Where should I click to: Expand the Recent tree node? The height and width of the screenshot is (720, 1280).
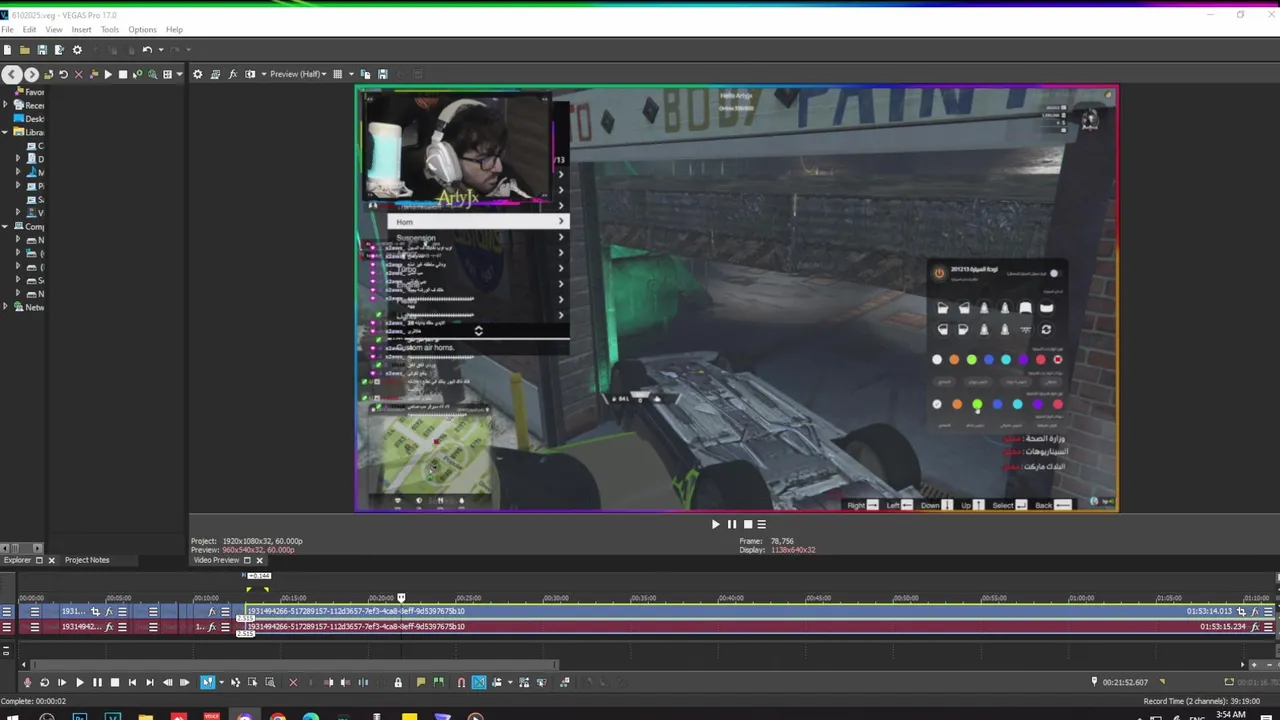(5, 105)
